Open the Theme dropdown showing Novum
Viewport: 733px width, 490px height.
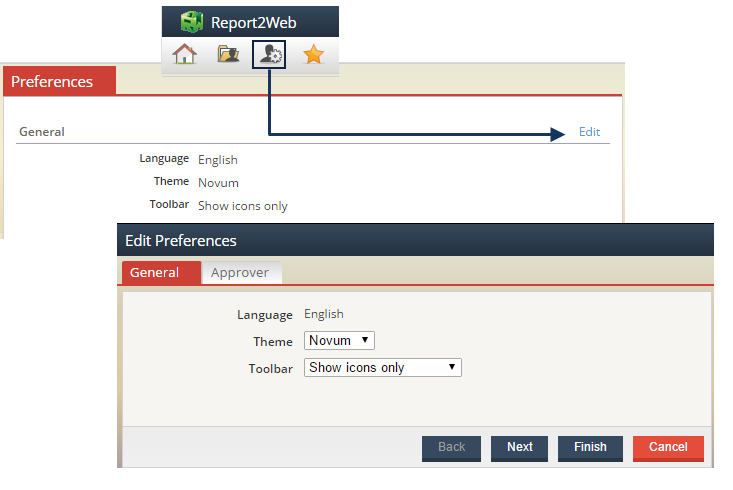click(339, 341)
